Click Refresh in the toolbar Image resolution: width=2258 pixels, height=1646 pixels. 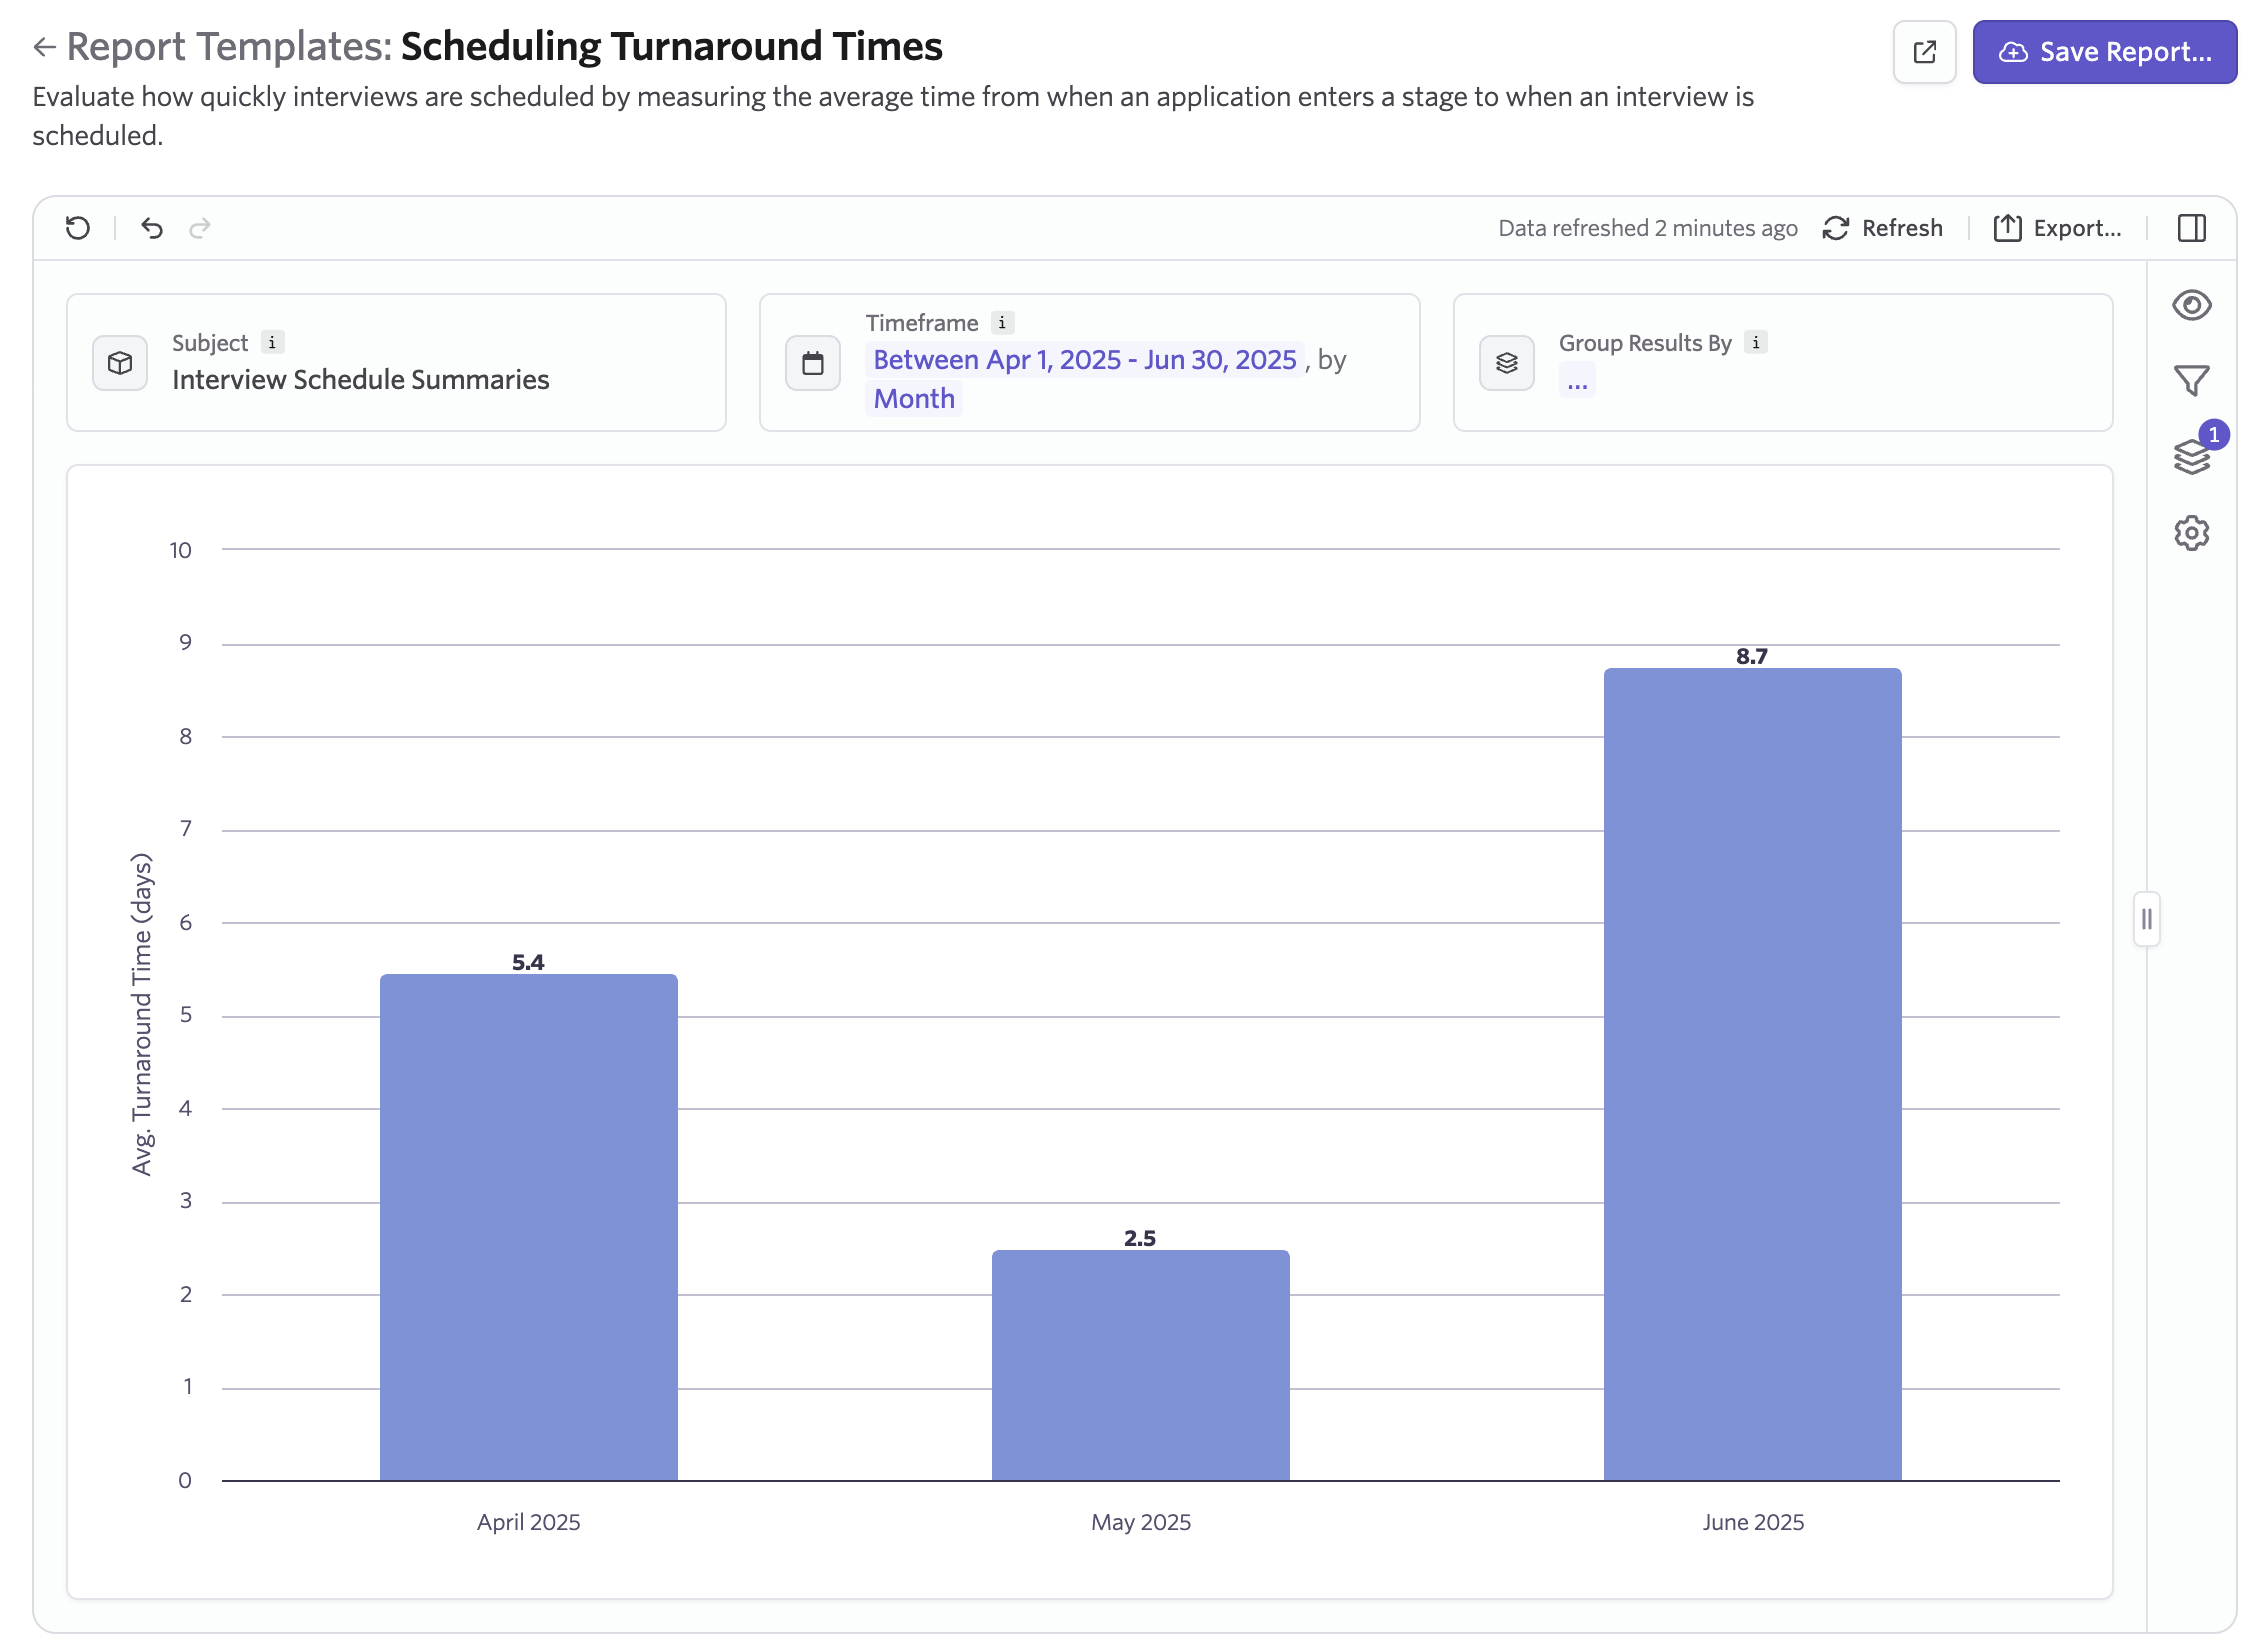pyautogui.click(x=1883, y=228)
